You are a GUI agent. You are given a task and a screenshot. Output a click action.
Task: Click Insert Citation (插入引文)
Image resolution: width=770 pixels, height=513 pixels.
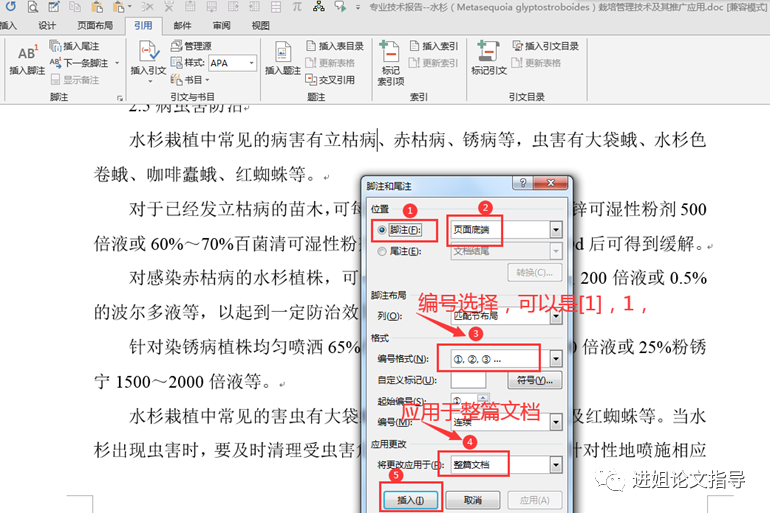148,60
